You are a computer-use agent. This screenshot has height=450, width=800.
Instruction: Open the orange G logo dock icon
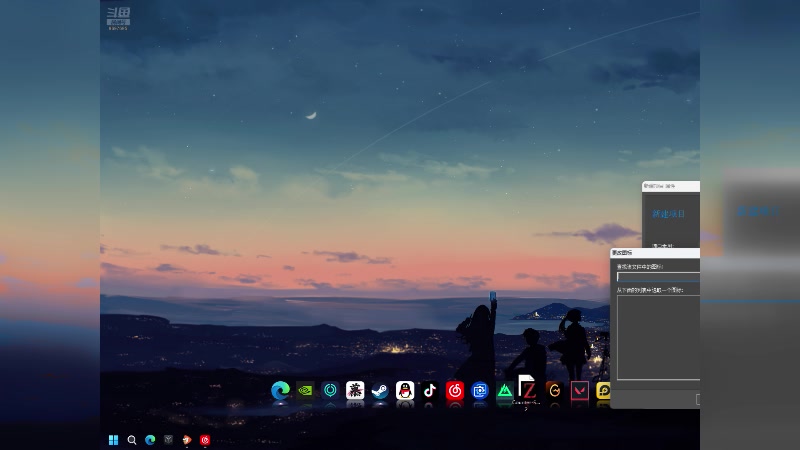coord(555,391)
